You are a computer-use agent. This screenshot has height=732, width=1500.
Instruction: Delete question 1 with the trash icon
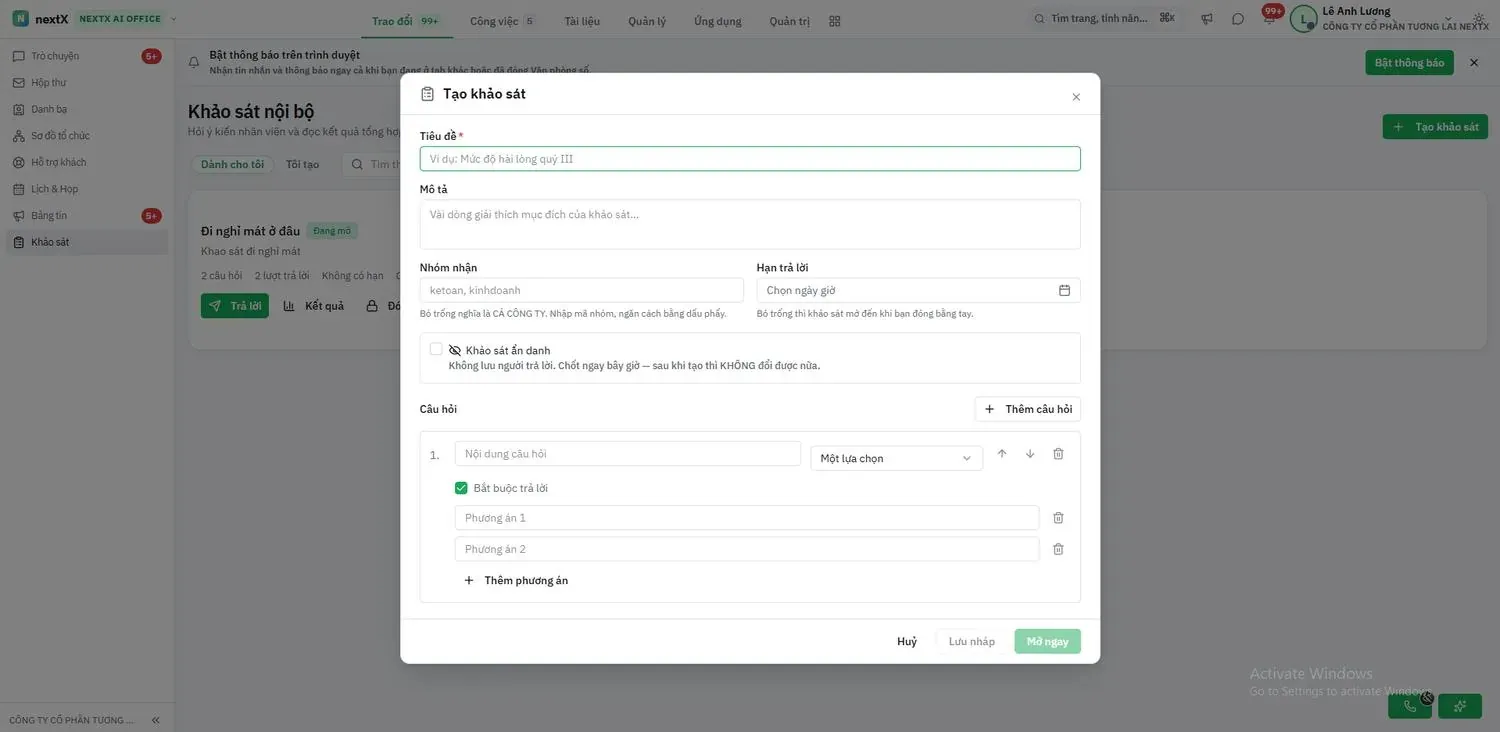coord(1058,454)
